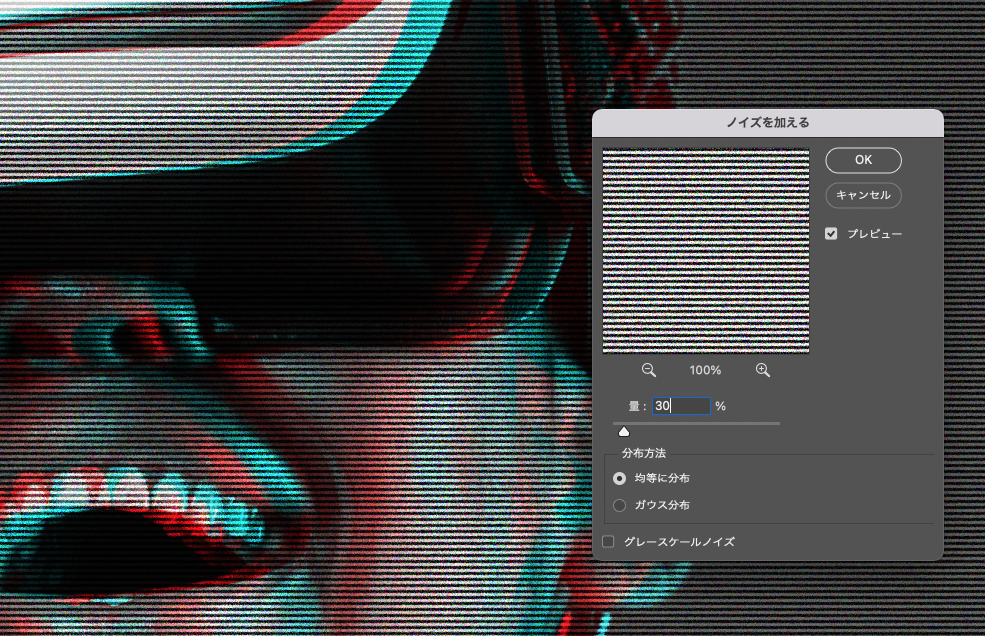Click the noise preview thumbnail

pos(705,250)
